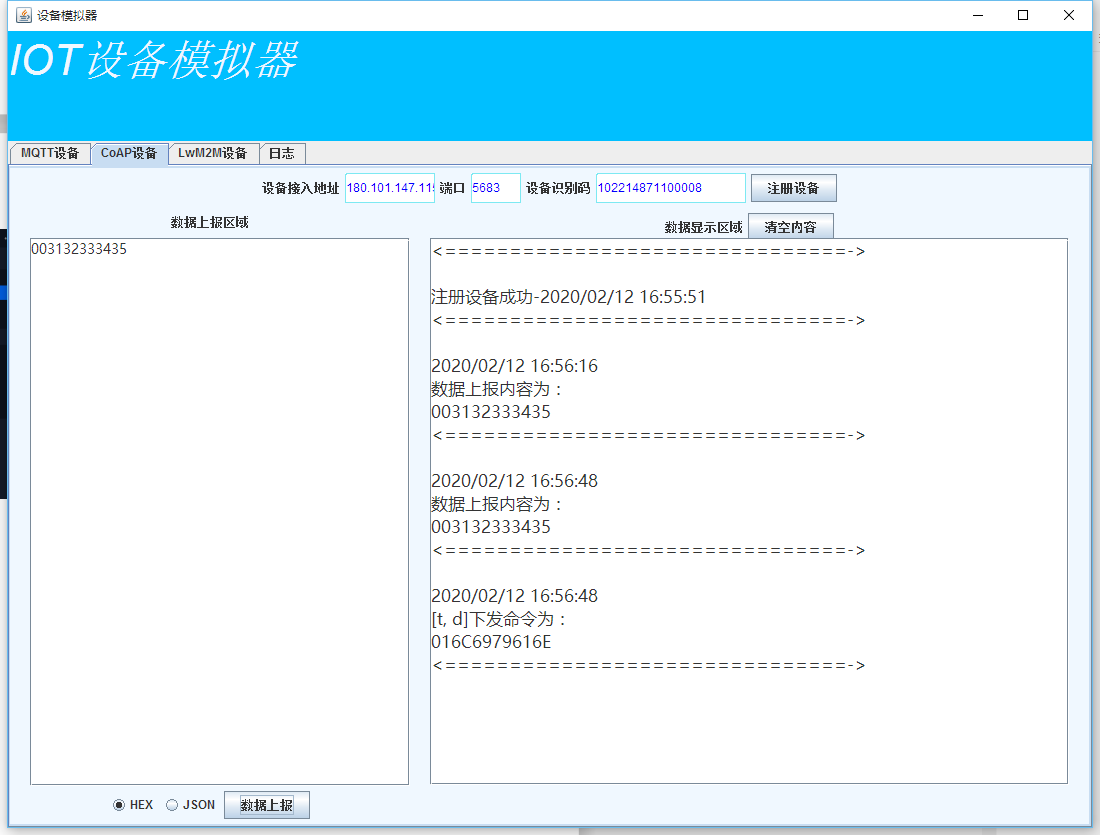Focus the 设备识别码 input field
Image resolution: width=1100 pixels, height=835 pixels.
tap(670, 188)
